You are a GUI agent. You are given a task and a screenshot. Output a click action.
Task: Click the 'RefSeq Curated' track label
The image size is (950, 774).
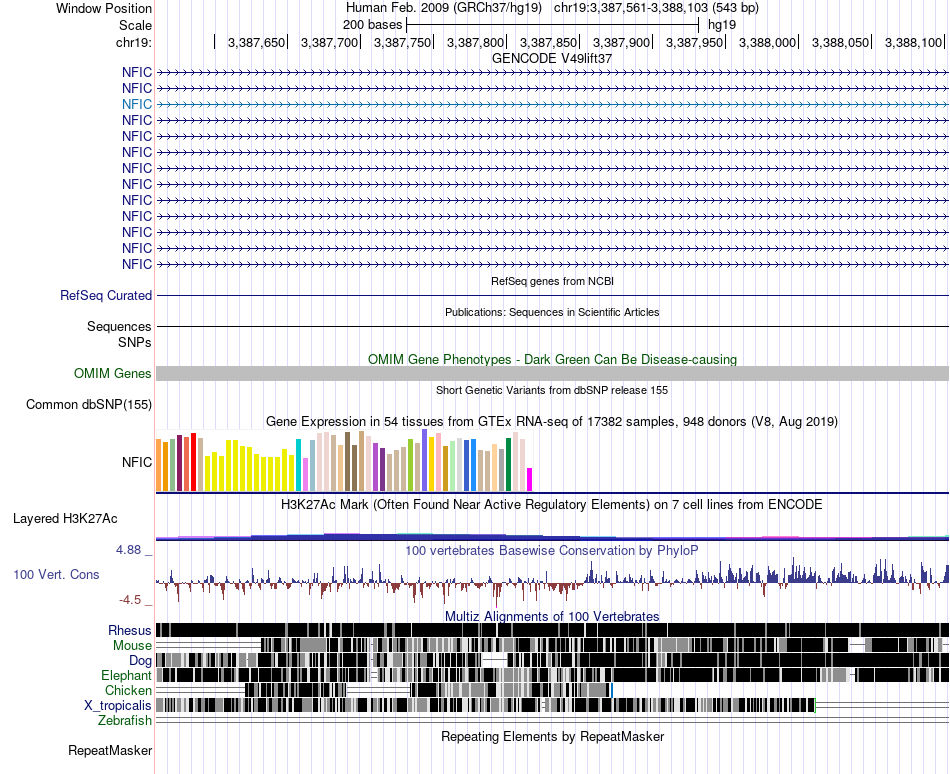[x=106, y=296]
